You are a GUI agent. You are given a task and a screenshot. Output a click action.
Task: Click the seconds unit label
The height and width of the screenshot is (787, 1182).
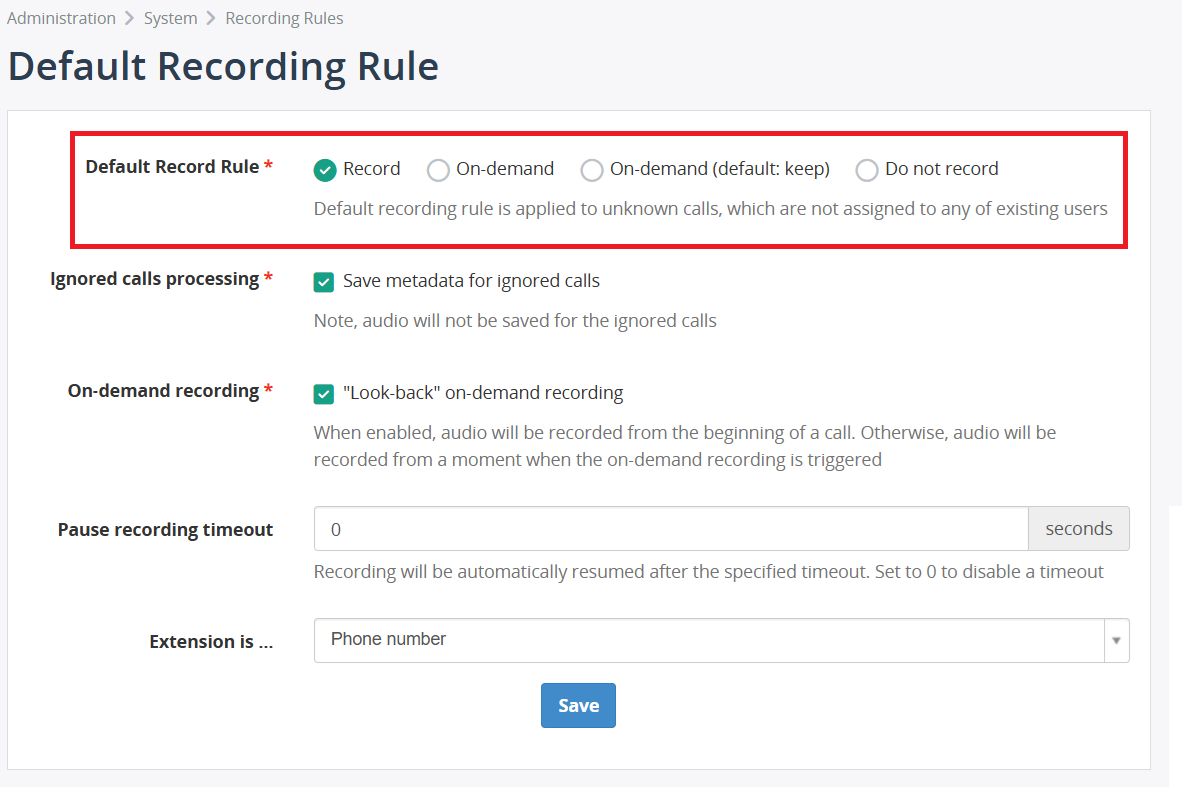1078,529
